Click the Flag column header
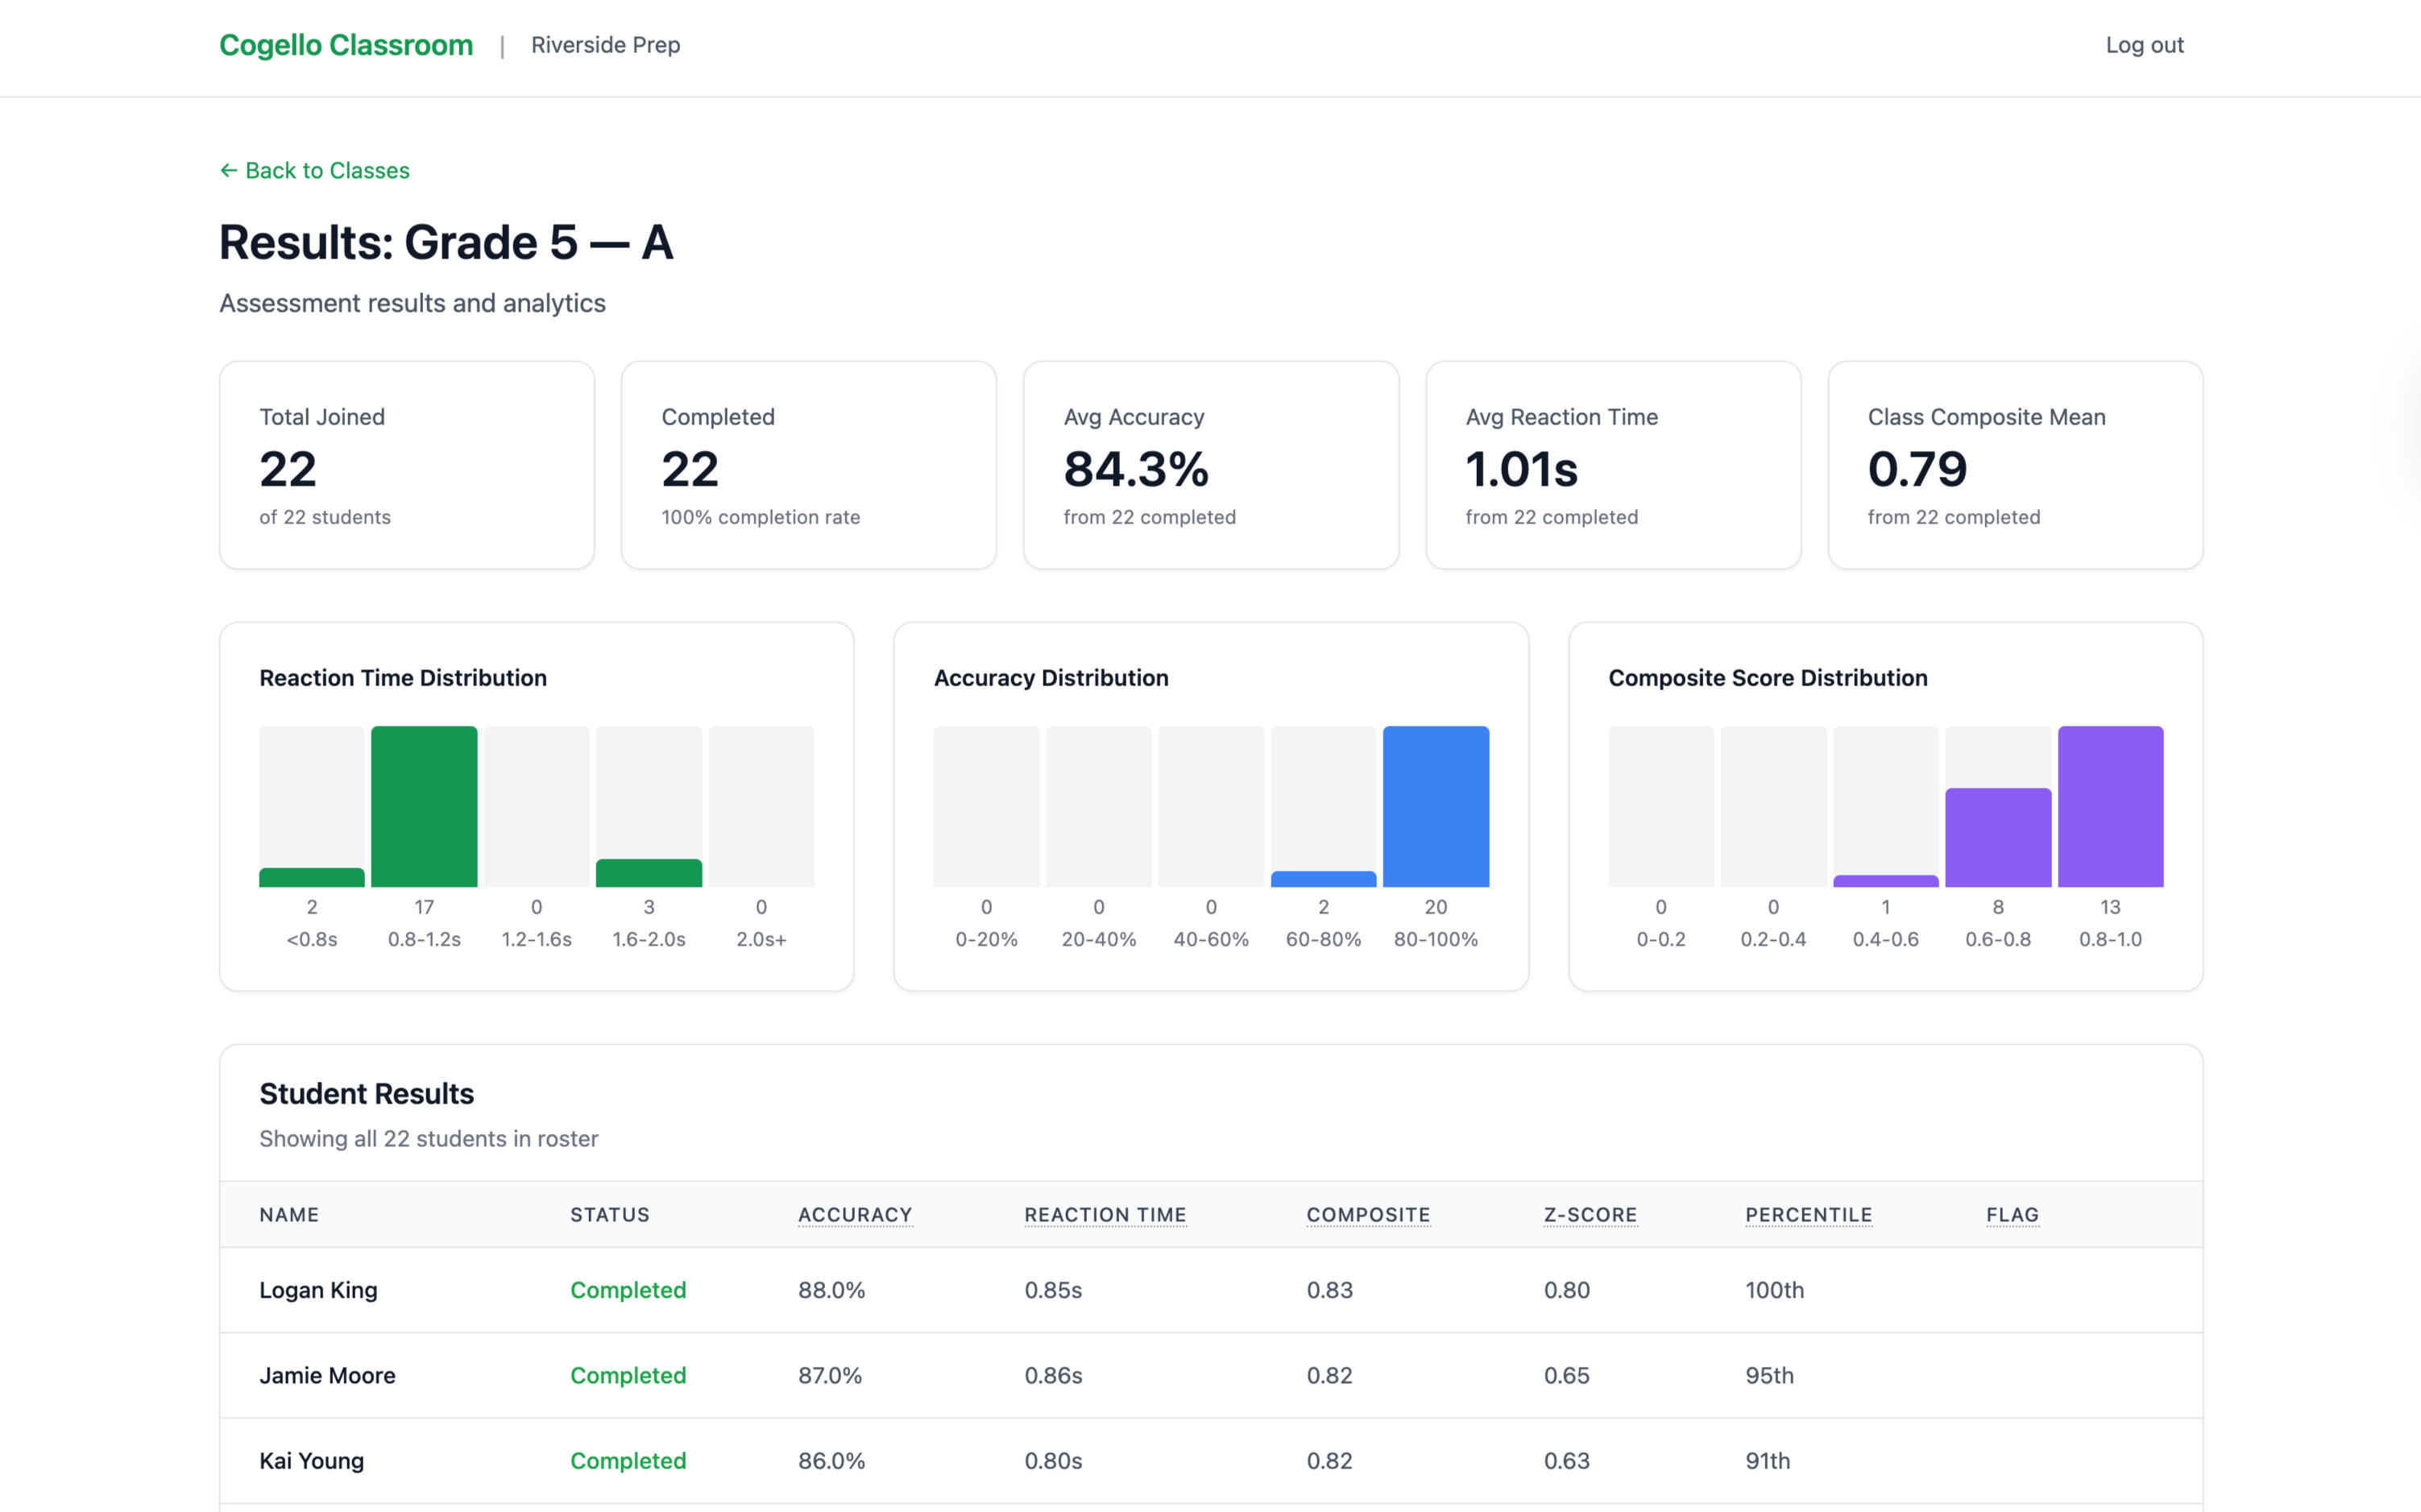 [2011, 1214]
